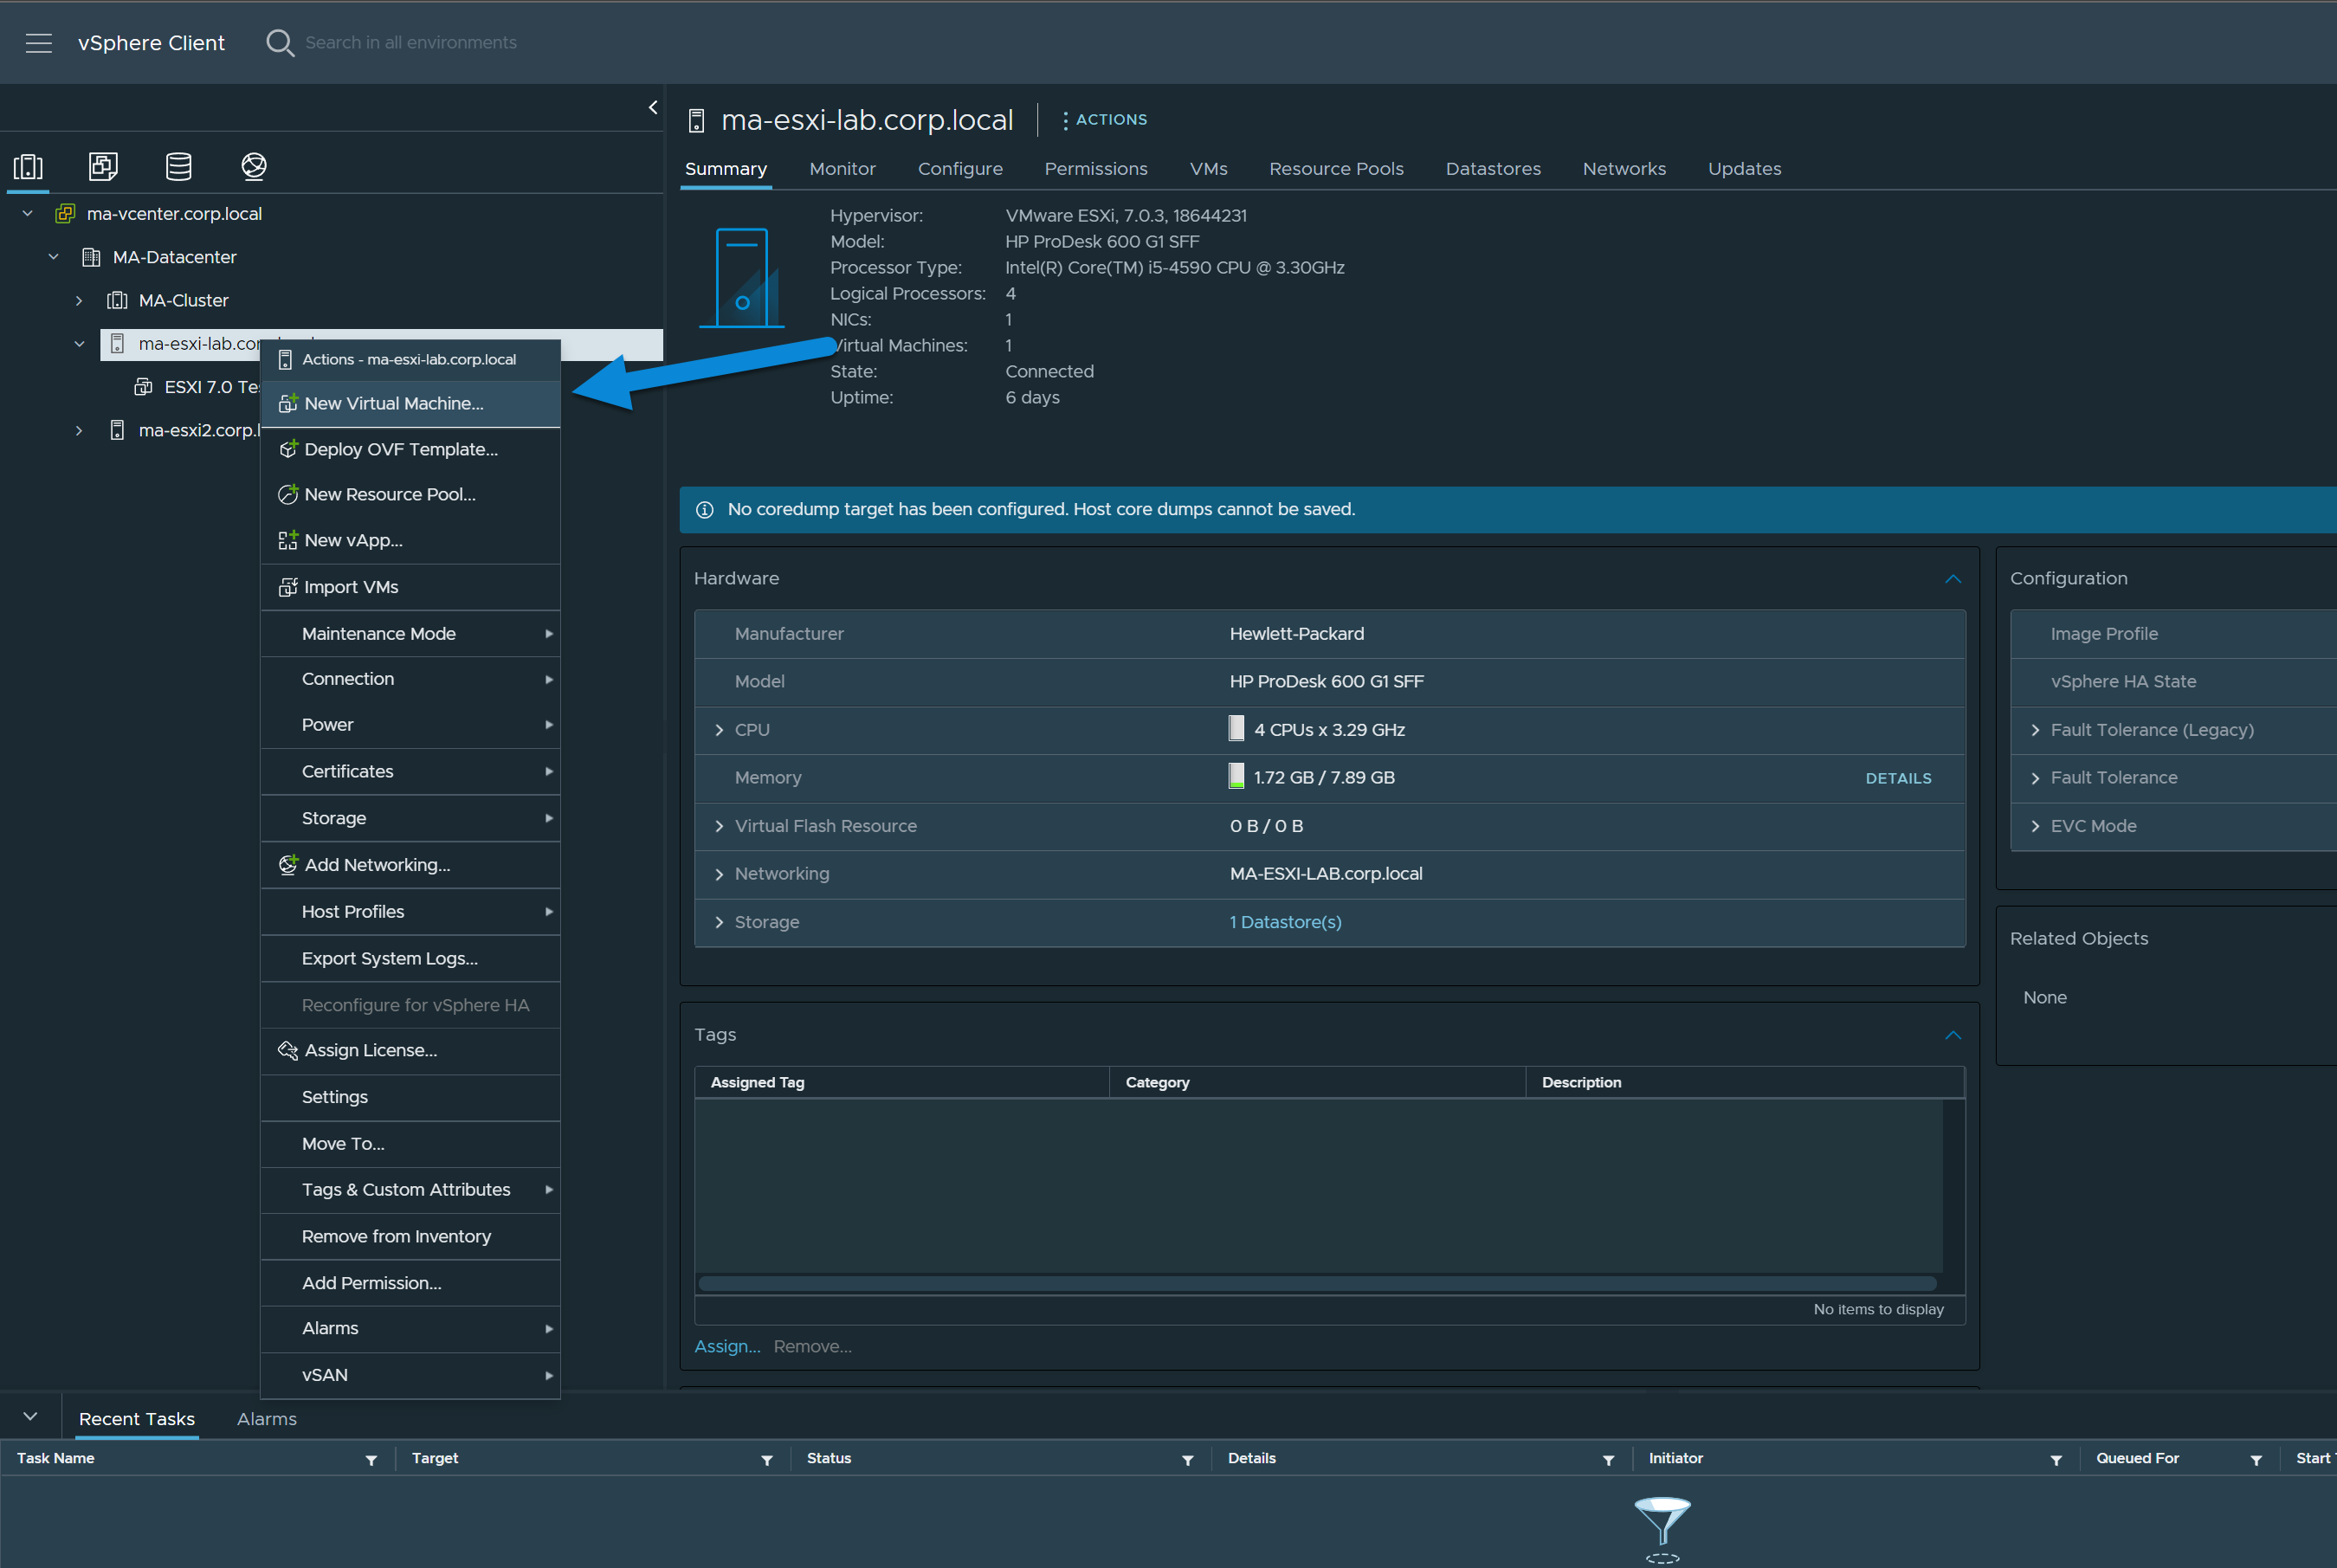The image size is (2337, 1568).
Task: Click the New Virtual Machine icon
Action: pyautogui.click(x=288, y=403)
